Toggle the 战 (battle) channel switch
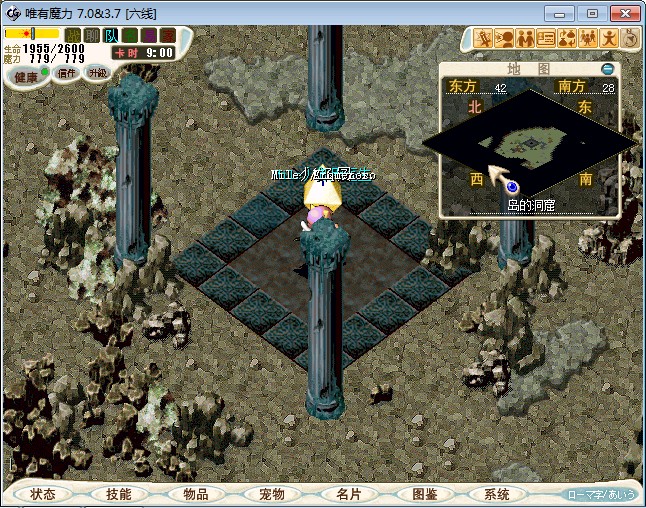Viewport: 646px width, 508px height. pos(72,35)
